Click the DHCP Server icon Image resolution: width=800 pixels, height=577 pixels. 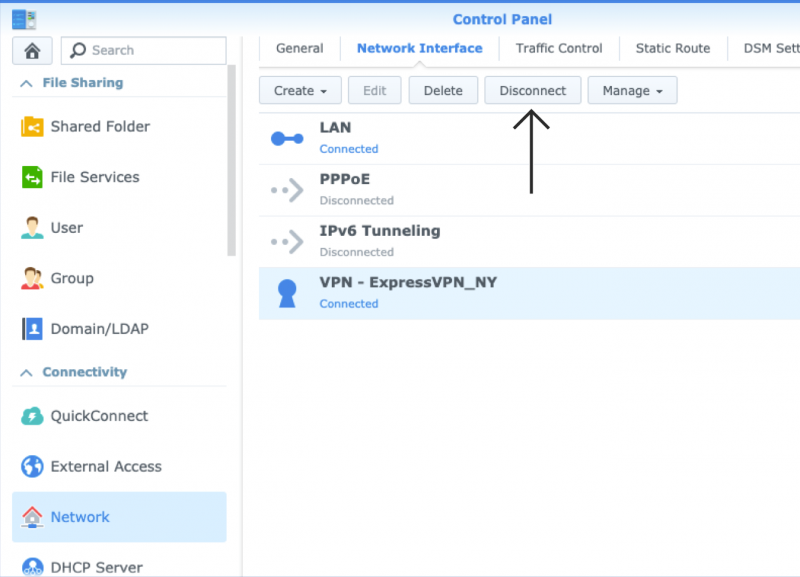(33, 566)
